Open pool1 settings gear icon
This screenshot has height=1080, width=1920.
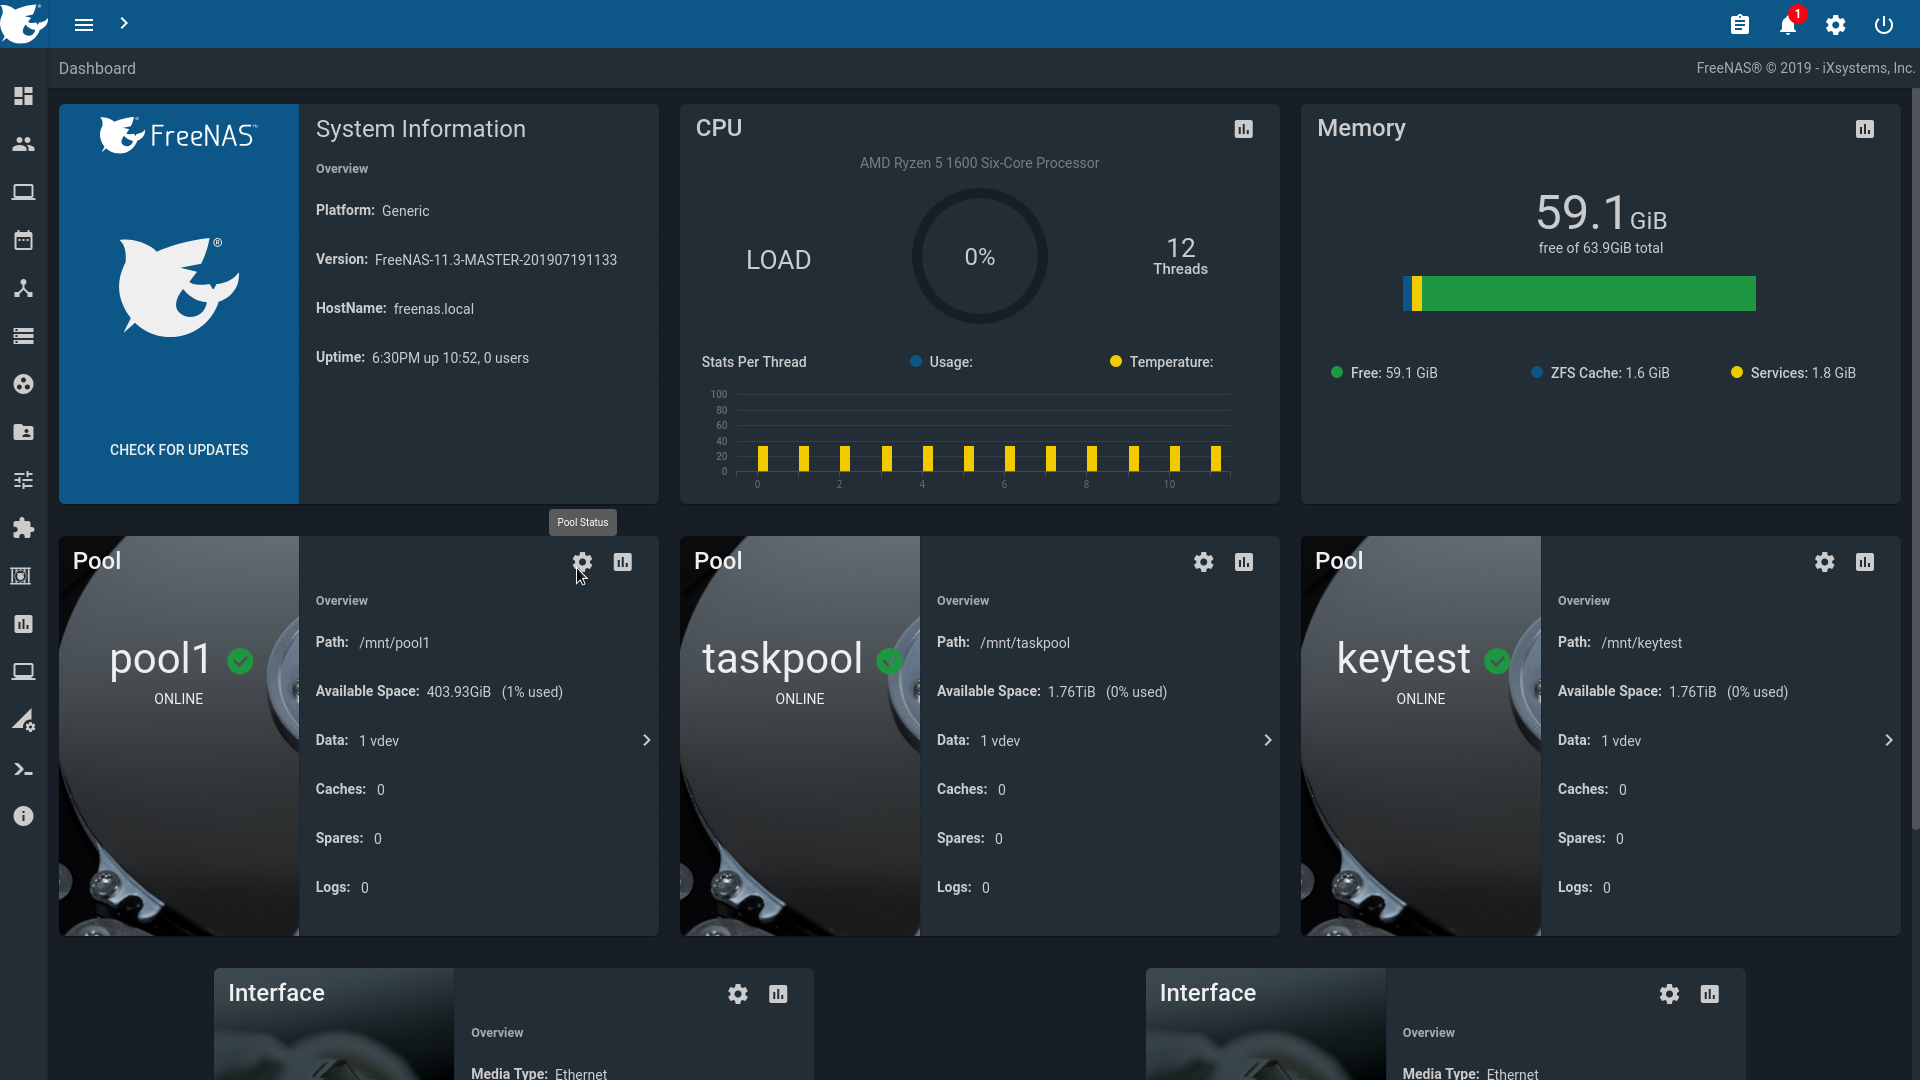tap(583, 562)
